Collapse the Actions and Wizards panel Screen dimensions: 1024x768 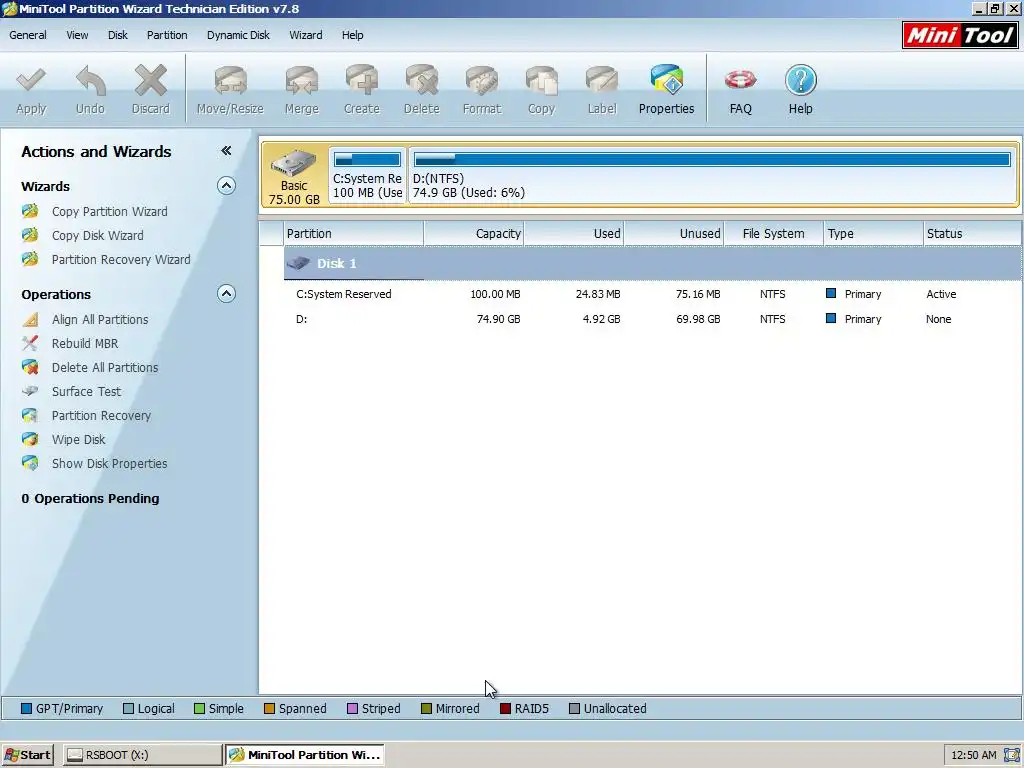(x=226, y=151)
